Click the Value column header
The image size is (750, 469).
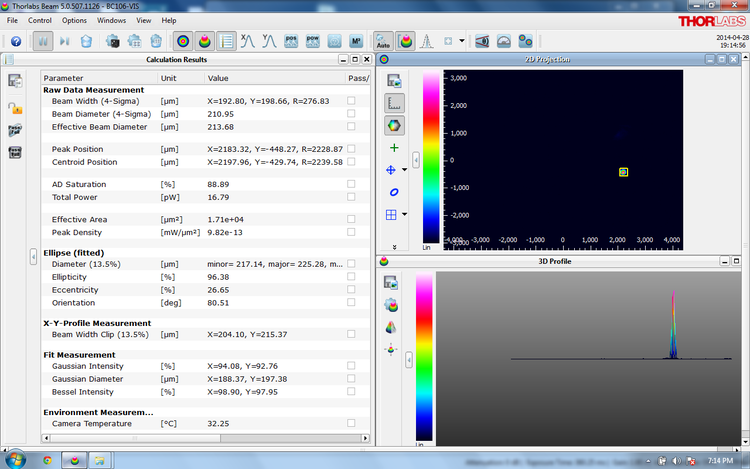click(x=218, y=78)
